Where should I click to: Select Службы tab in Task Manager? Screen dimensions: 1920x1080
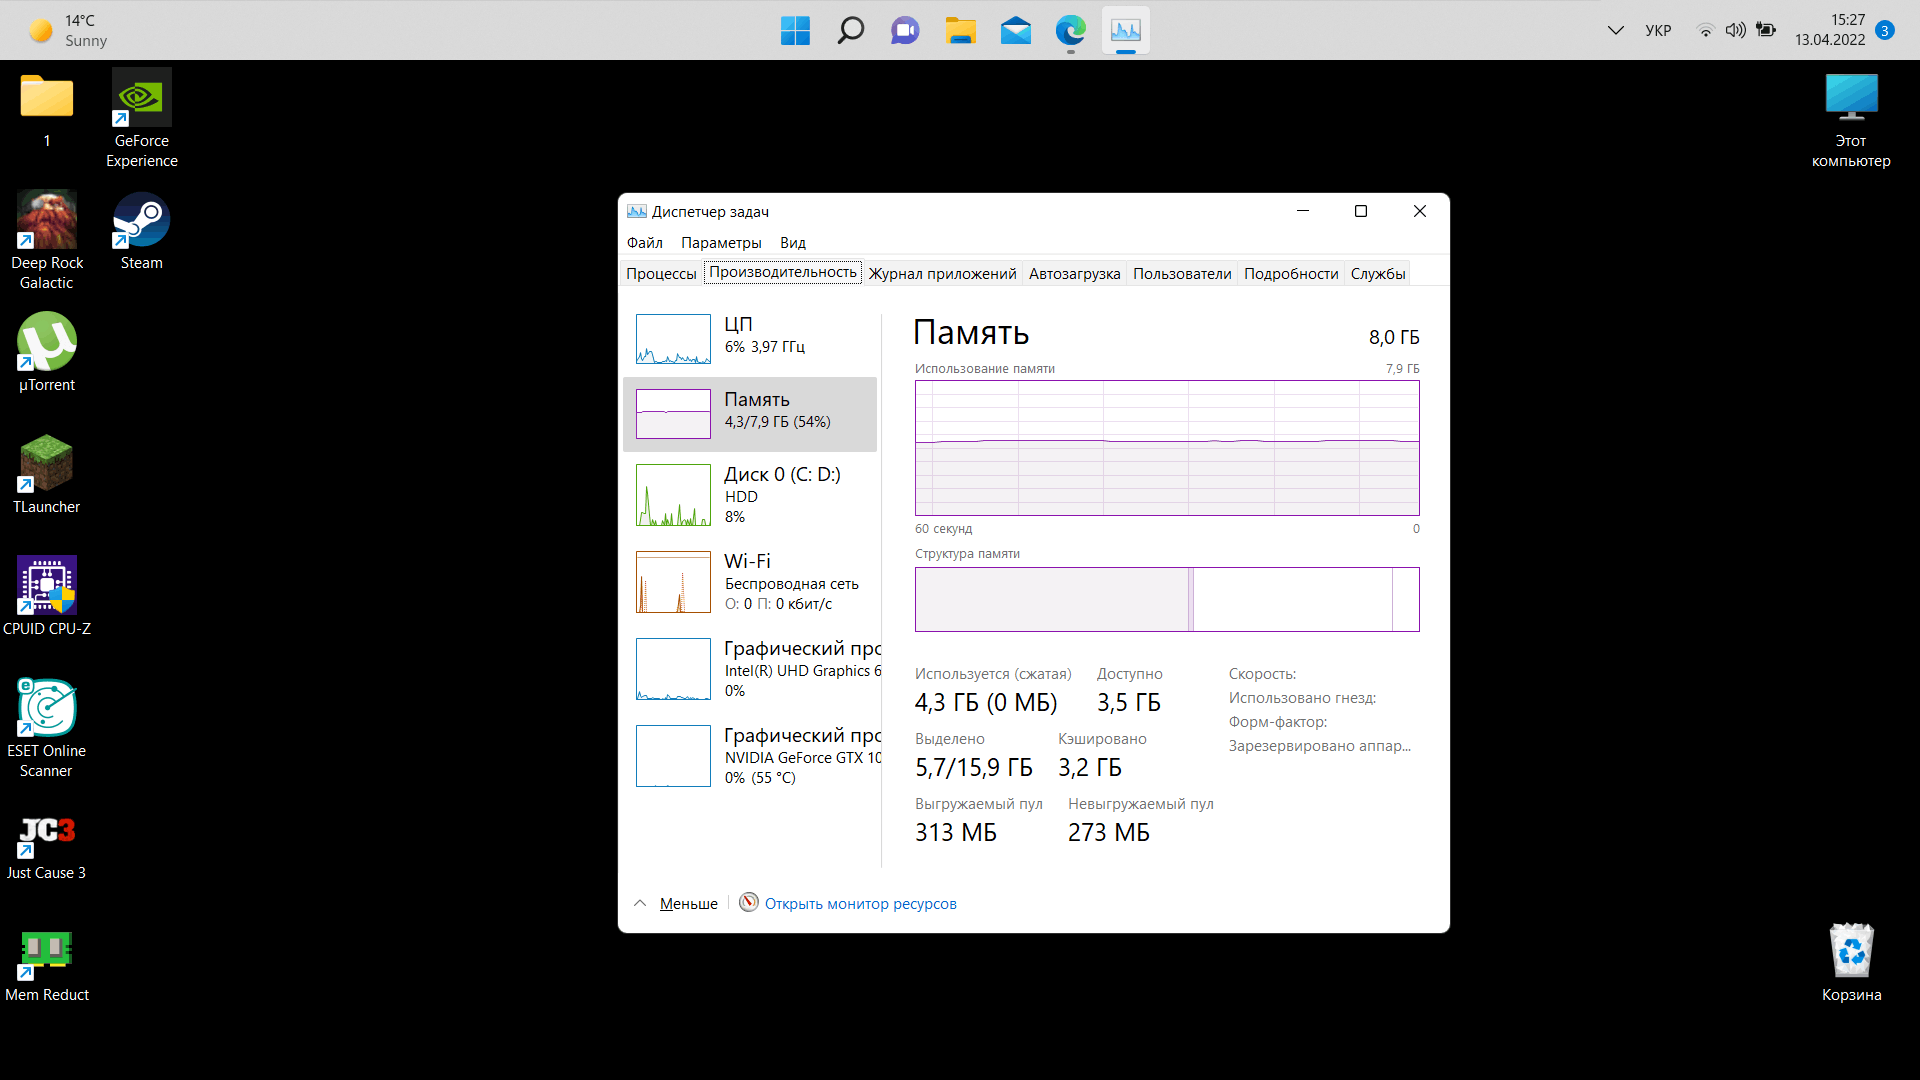click(1379, 273)
